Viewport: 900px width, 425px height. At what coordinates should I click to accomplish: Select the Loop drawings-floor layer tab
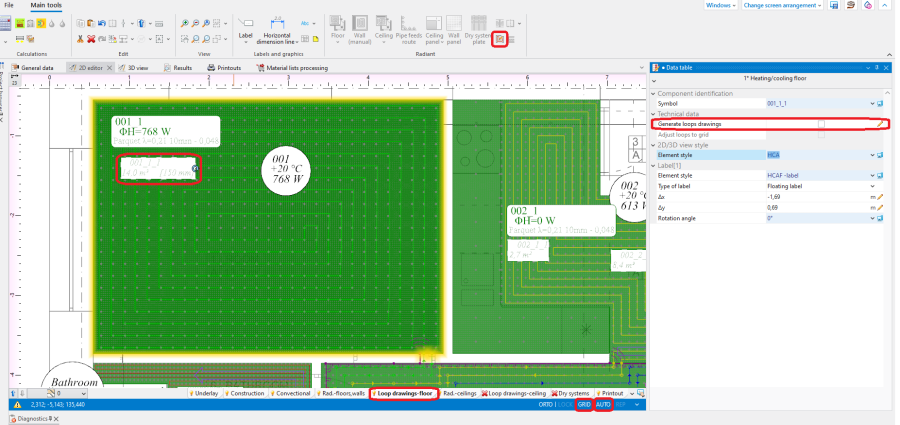(404, 393)
